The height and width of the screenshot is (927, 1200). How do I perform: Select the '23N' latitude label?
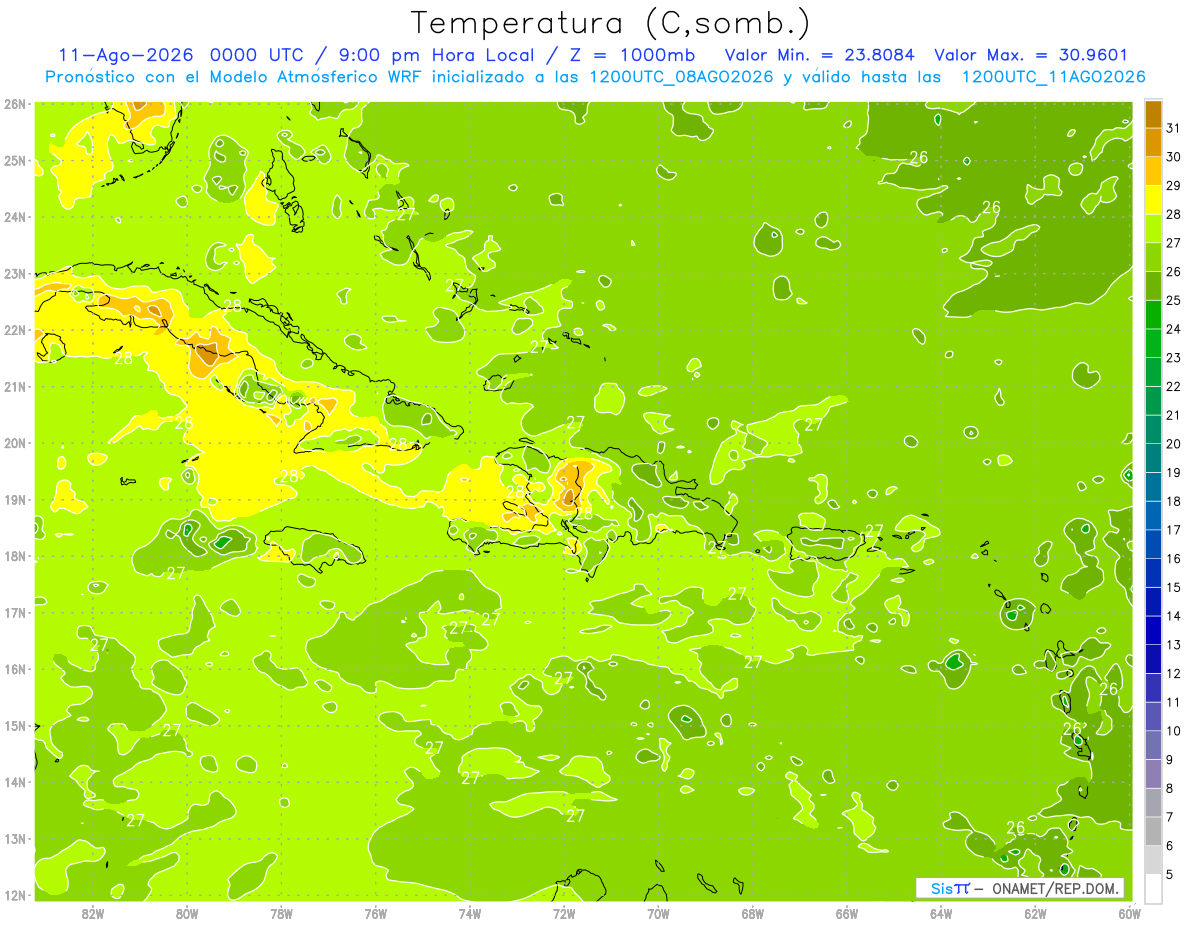click(x=15, y=273)
